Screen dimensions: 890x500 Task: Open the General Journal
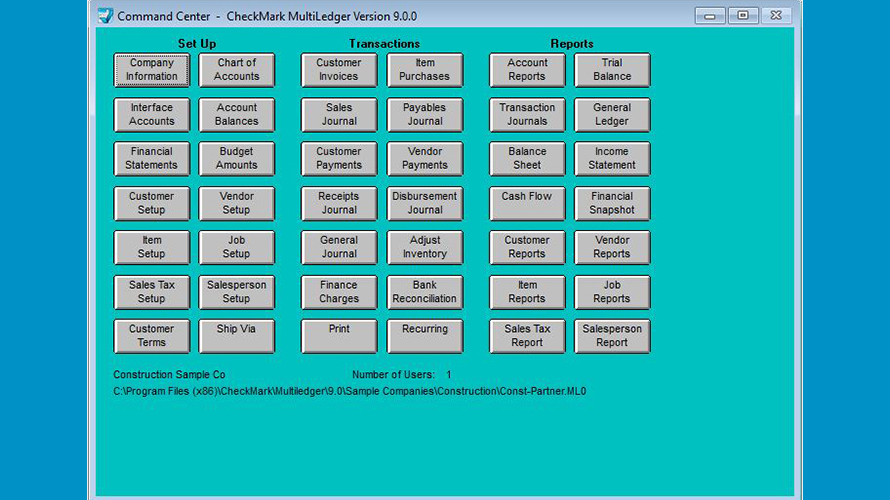coord(339,247)
